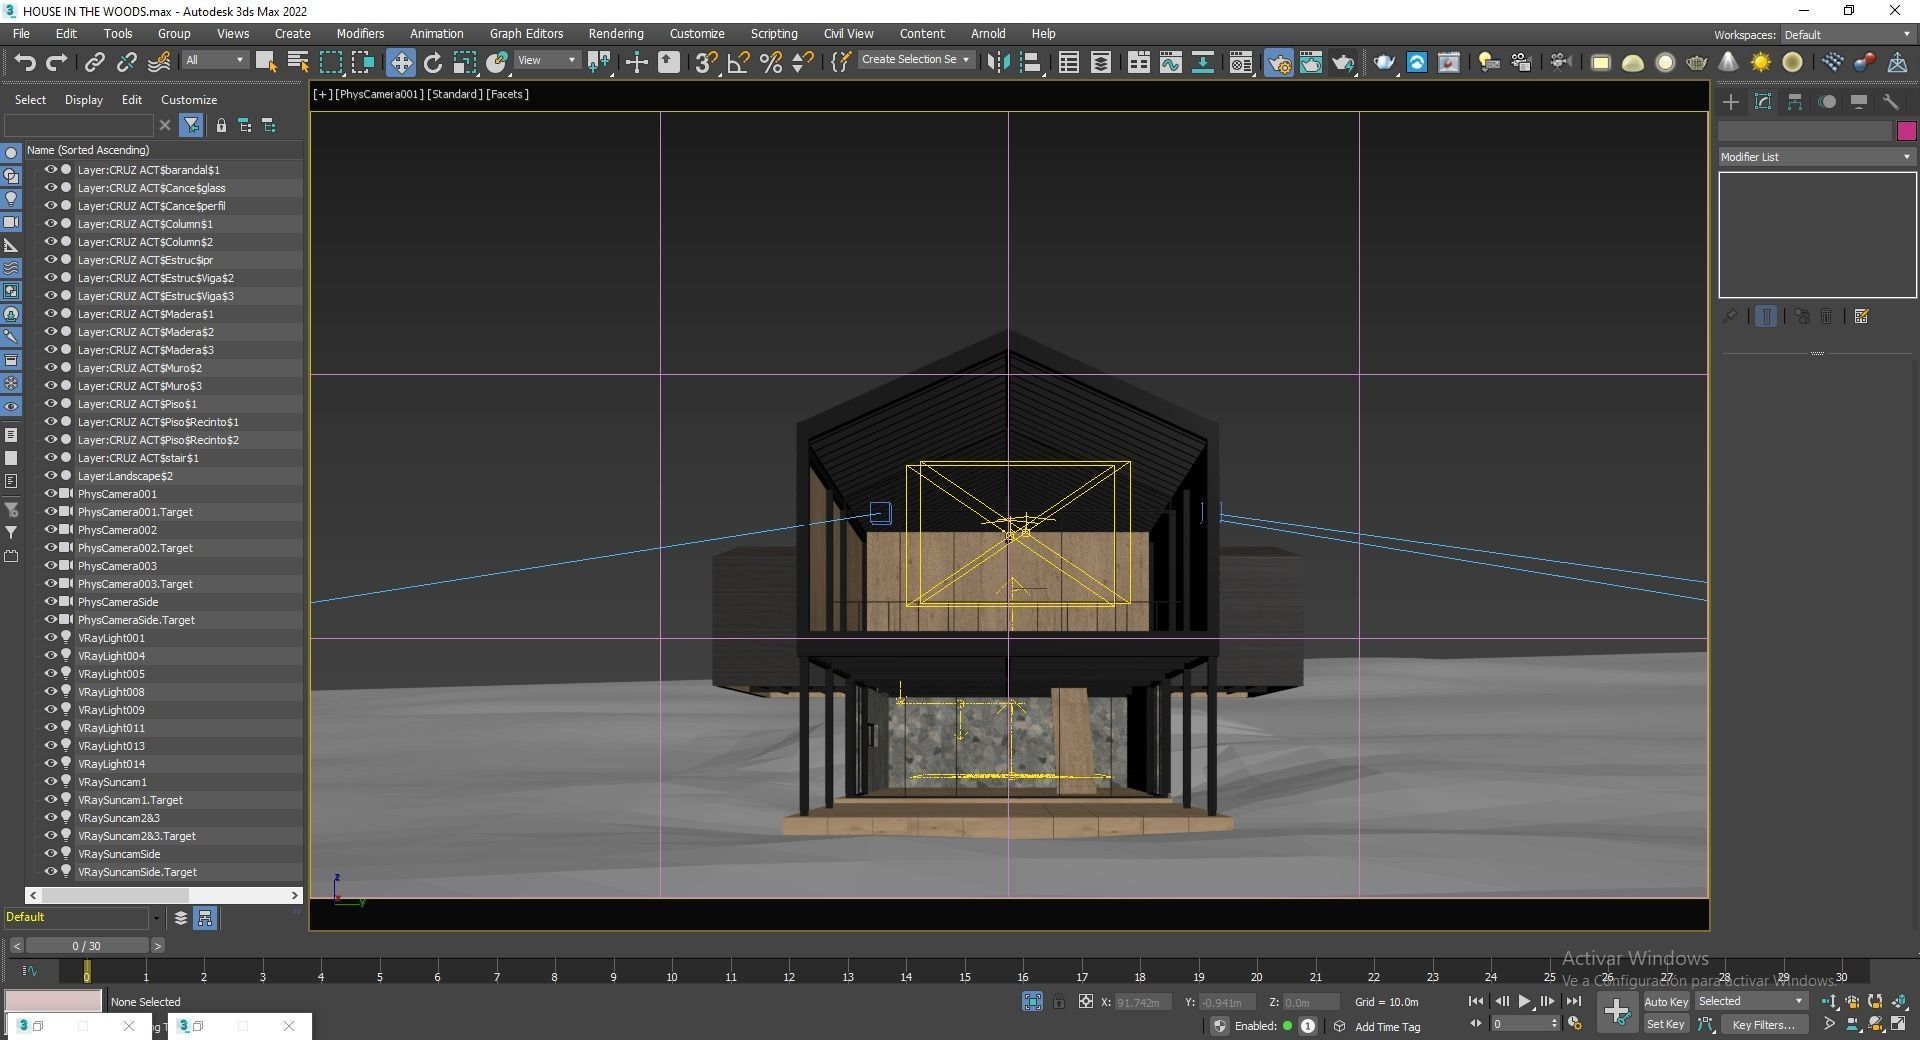
Task: Click the Key Filters button
Action: [1763, 1024]
